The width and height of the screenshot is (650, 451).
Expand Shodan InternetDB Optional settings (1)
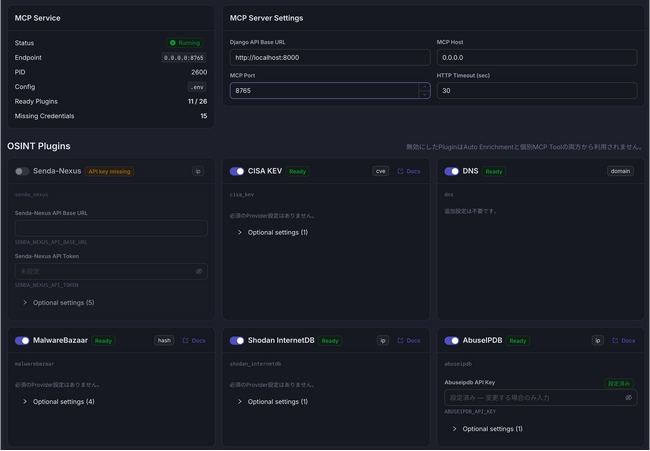[273, 401]
